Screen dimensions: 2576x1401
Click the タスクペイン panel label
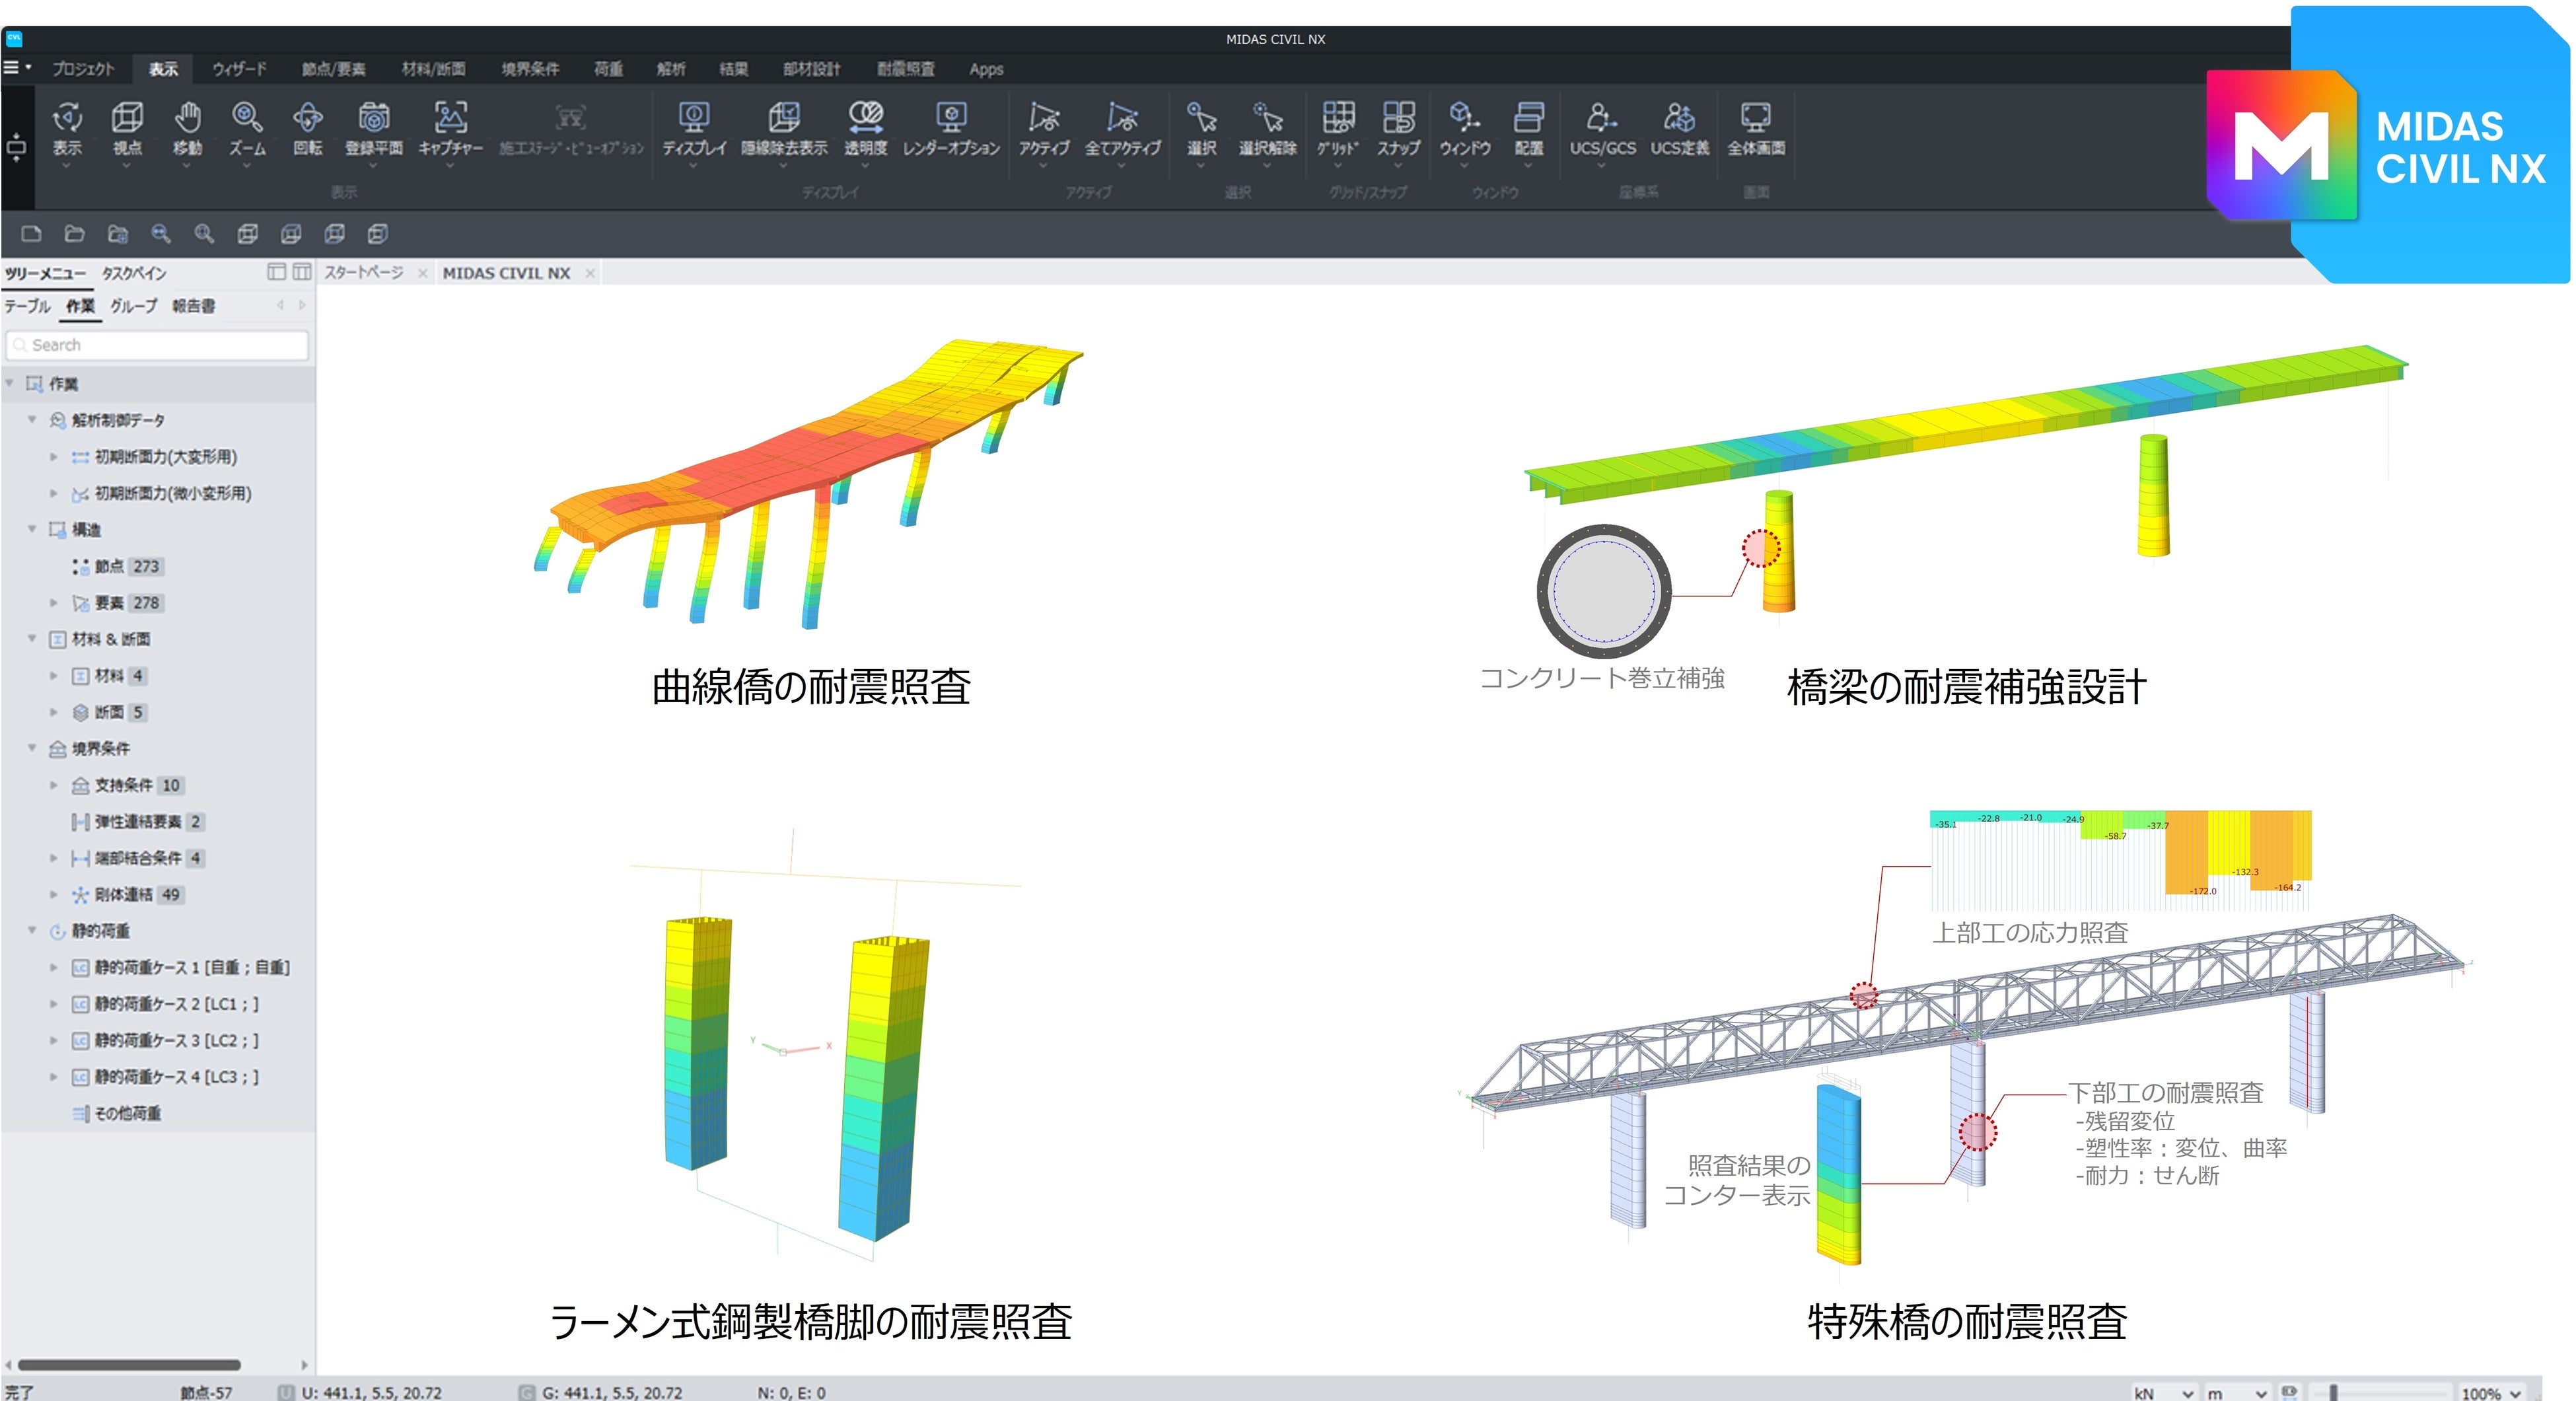(x=133, y=273)
